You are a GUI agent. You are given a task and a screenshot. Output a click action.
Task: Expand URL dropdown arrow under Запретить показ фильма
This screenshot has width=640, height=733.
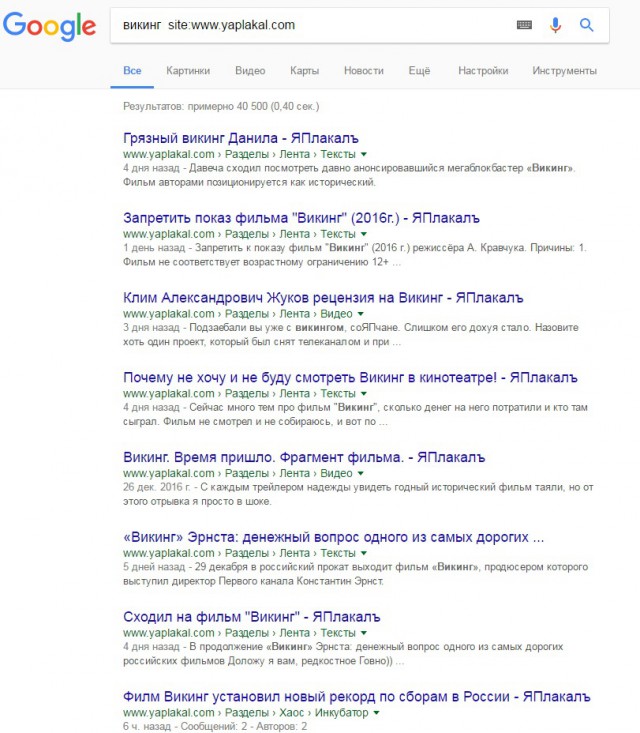coord(364,234)
